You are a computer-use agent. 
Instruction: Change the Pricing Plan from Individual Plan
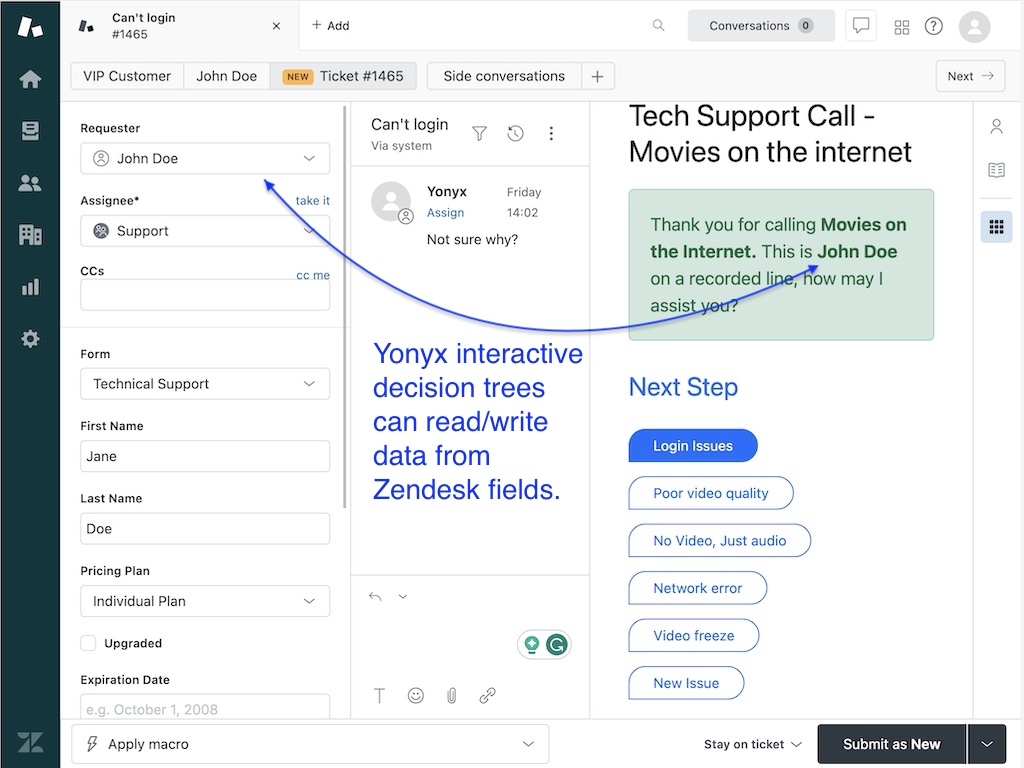204,601
